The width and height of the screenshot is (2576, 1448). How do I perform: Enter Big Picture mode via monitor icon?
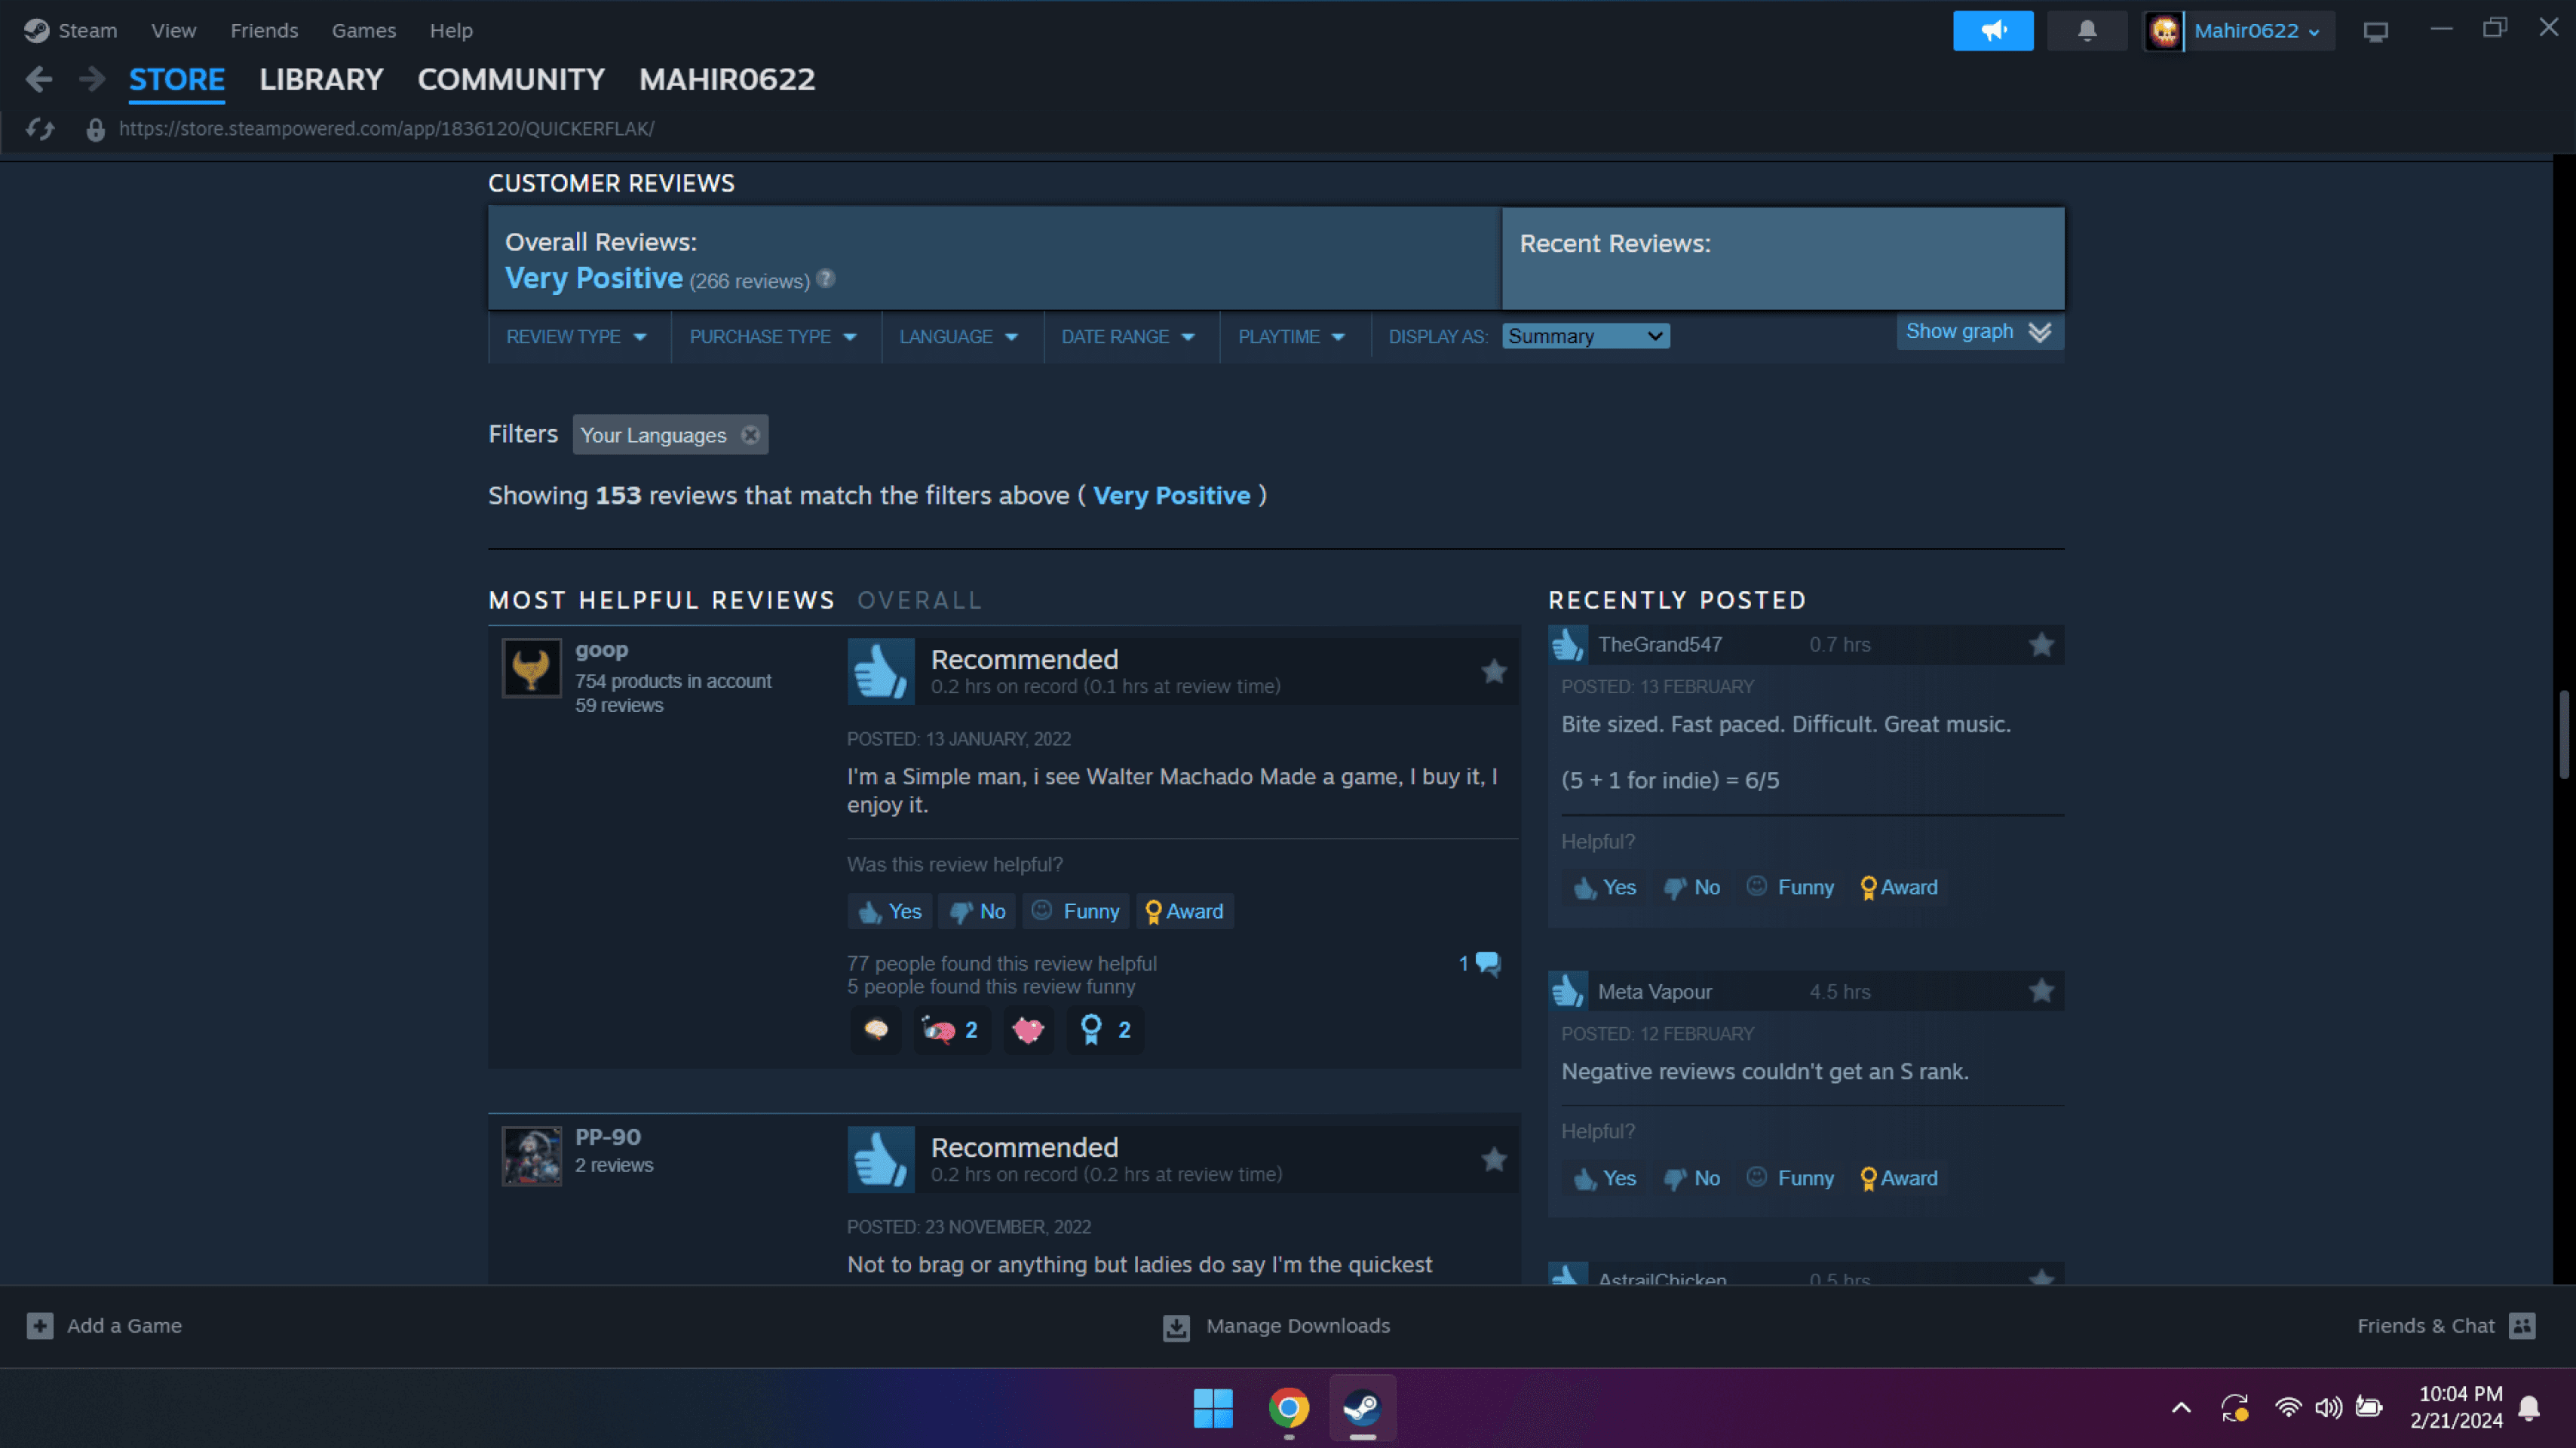tap(2375, 31)
